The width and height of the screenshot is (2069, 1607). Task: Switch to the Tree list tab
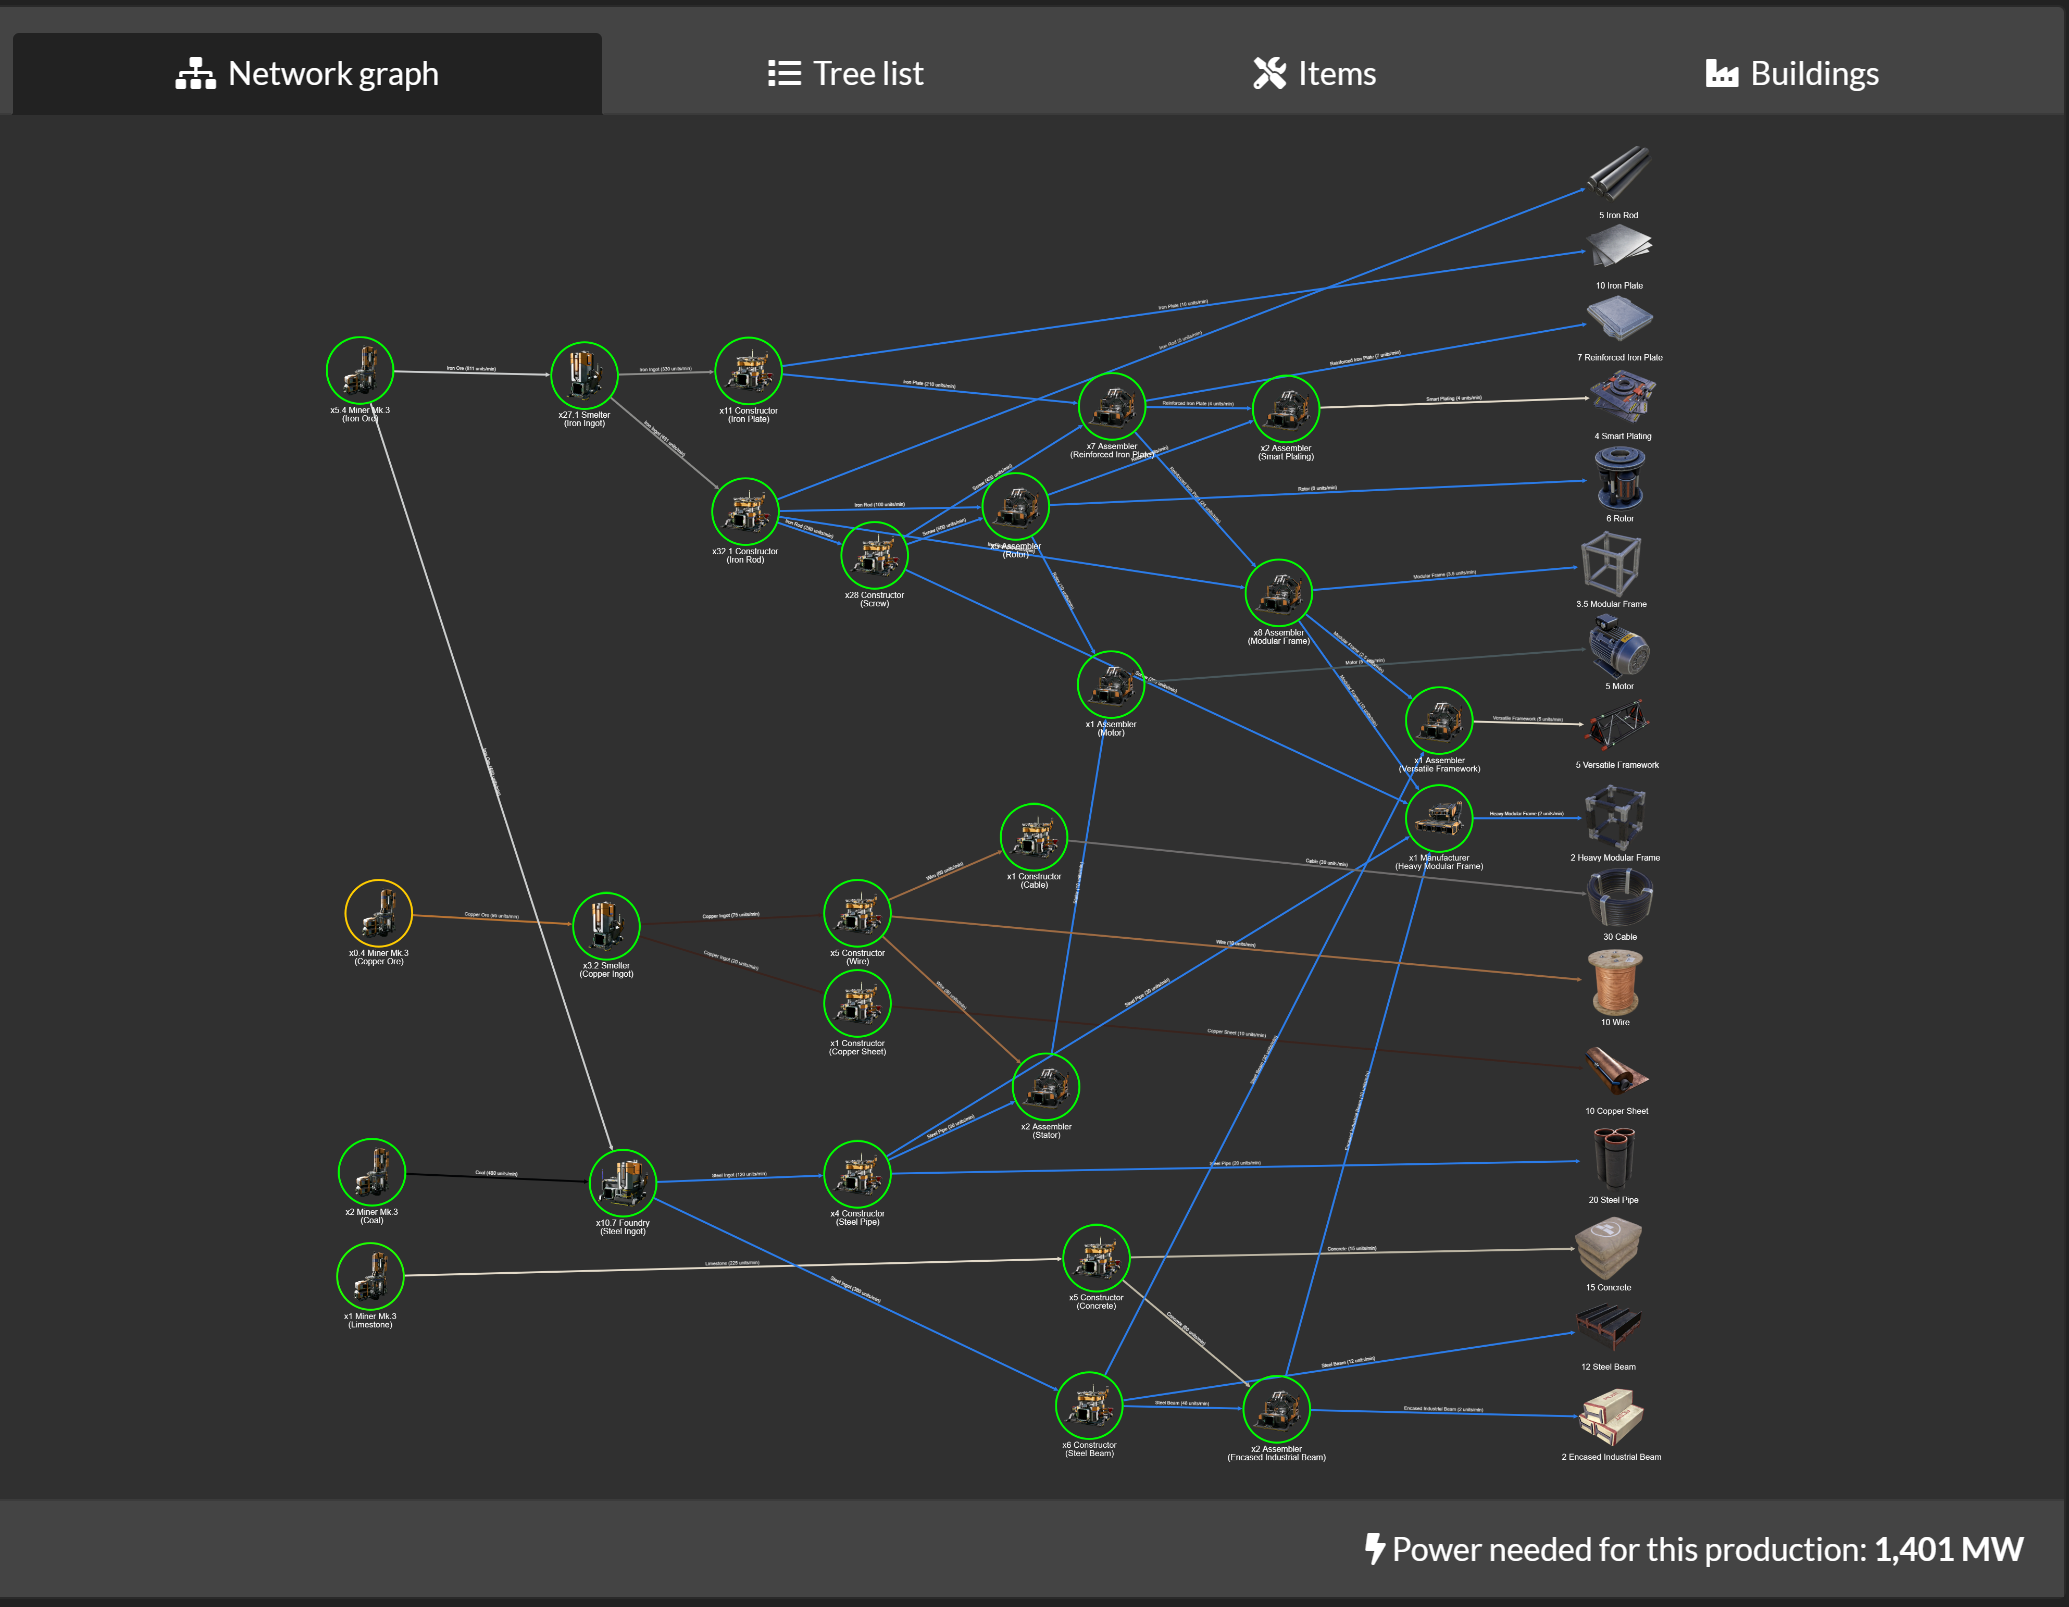coord(845,72)
